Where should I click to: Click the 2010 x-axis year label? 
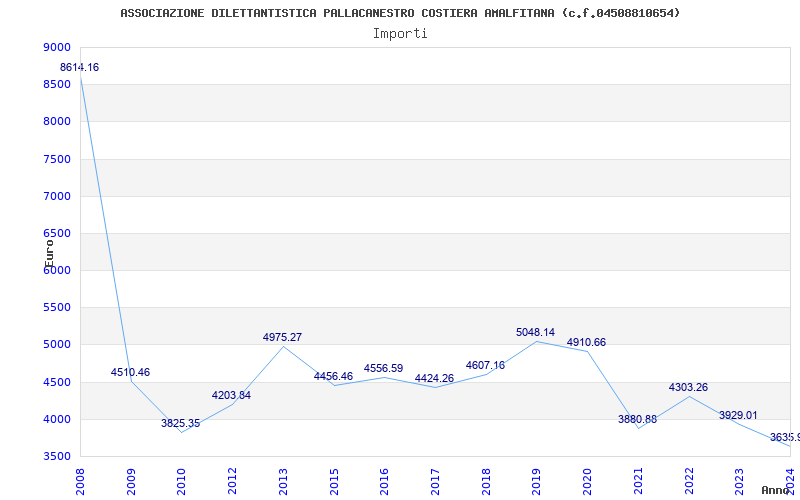point(181,482)
